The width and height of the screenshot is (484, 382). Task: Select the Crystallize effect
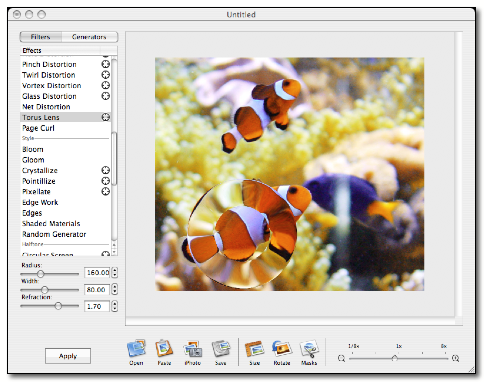[x=40, y=170]
